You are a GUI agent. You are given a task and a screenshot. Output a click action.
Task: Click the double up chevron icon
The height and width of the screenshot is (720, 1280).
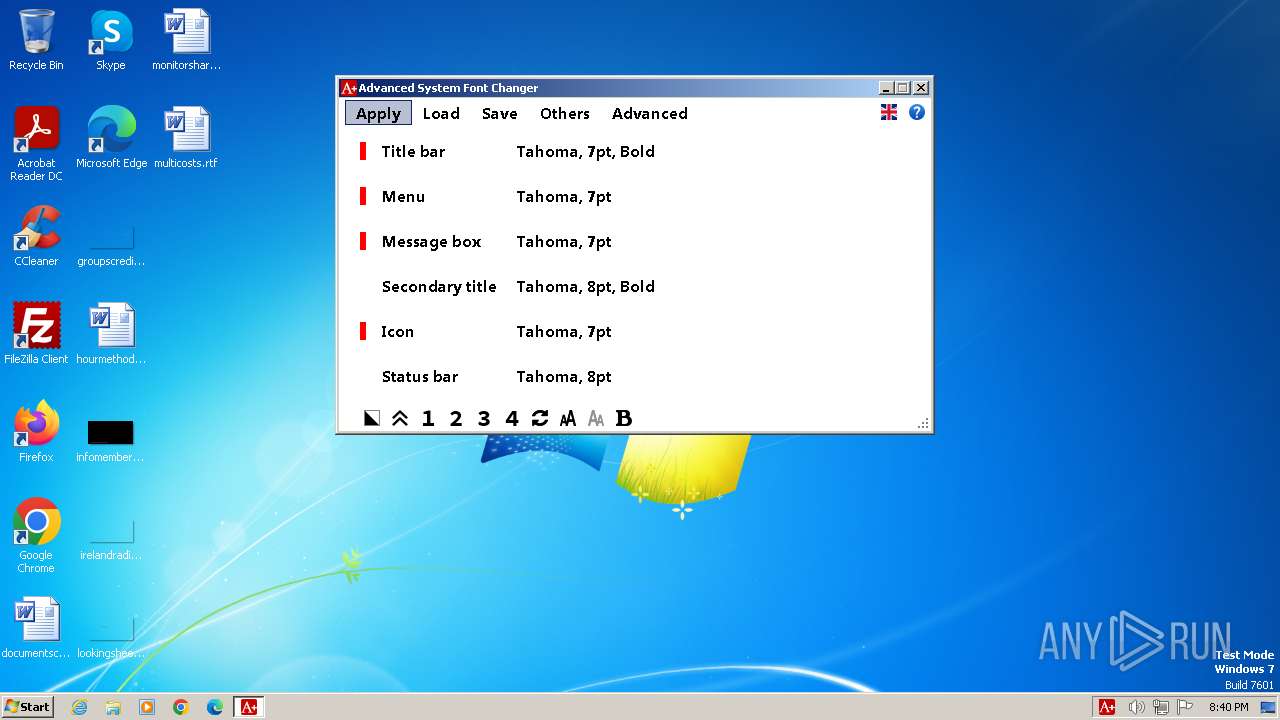tap(400, 419)
